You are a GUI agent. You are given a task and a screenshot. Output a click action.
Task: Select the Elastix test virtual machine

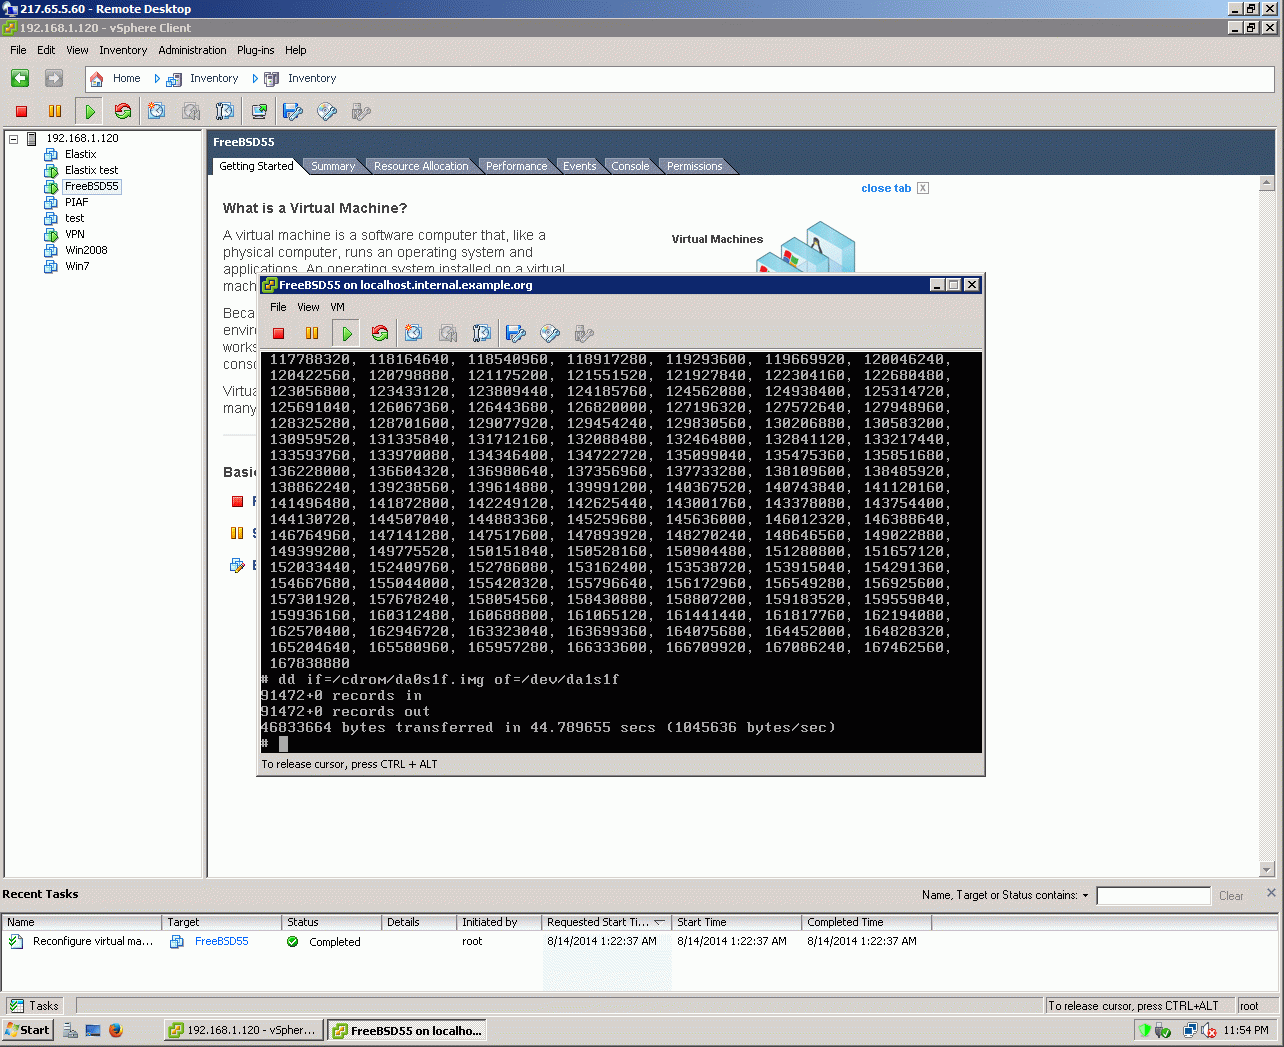tap(91, 170)
